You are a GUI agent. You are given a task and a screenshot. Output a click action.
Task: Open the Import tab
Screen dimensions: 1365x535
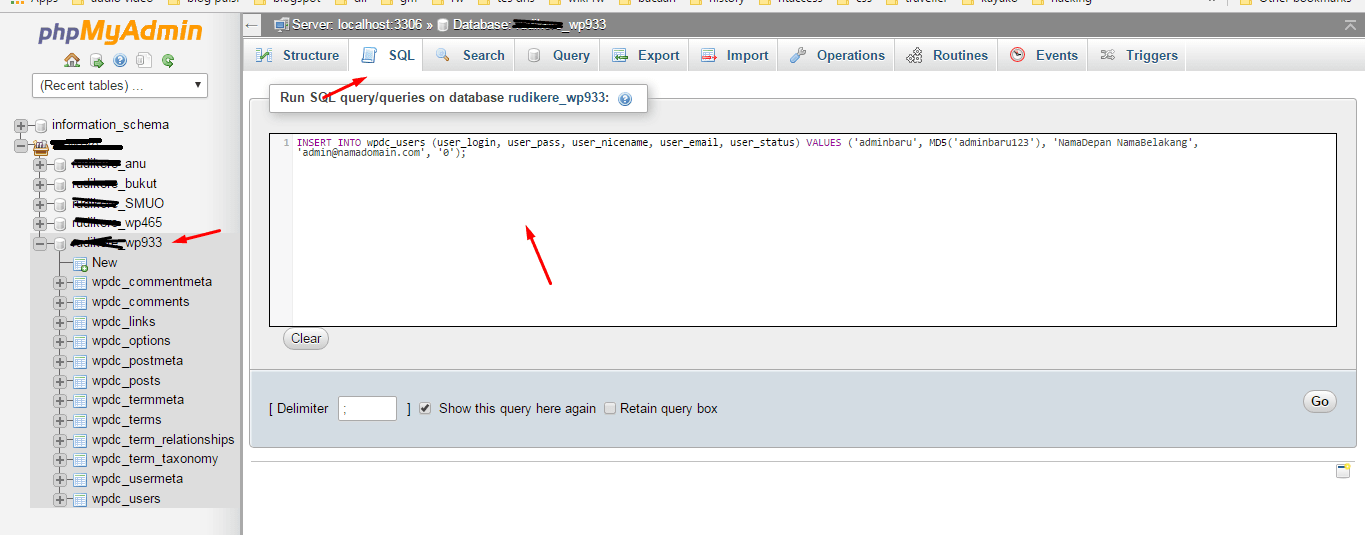735,55
